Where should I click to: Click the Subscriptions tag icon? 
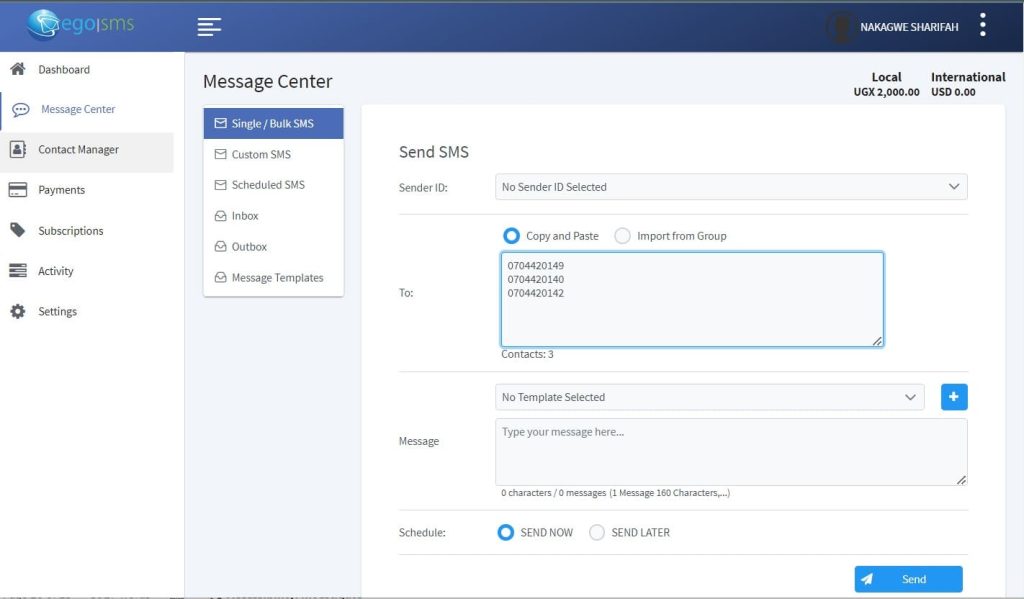pyautogui.click(x=17, y=231)
